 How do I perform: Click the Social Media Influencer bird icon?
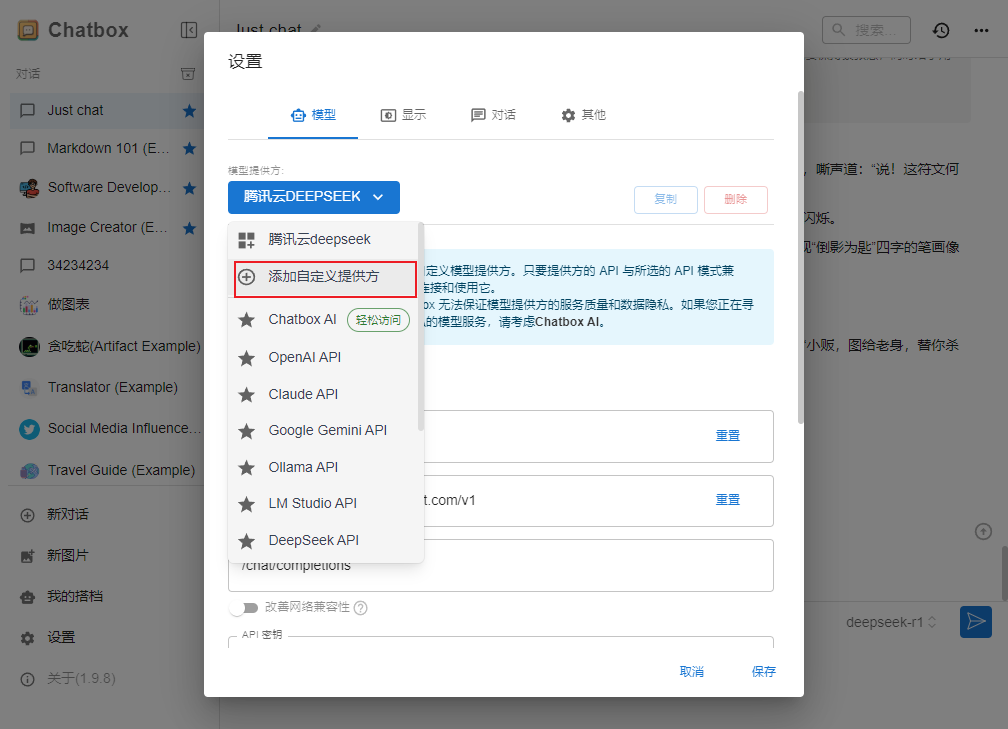[29, 429]
